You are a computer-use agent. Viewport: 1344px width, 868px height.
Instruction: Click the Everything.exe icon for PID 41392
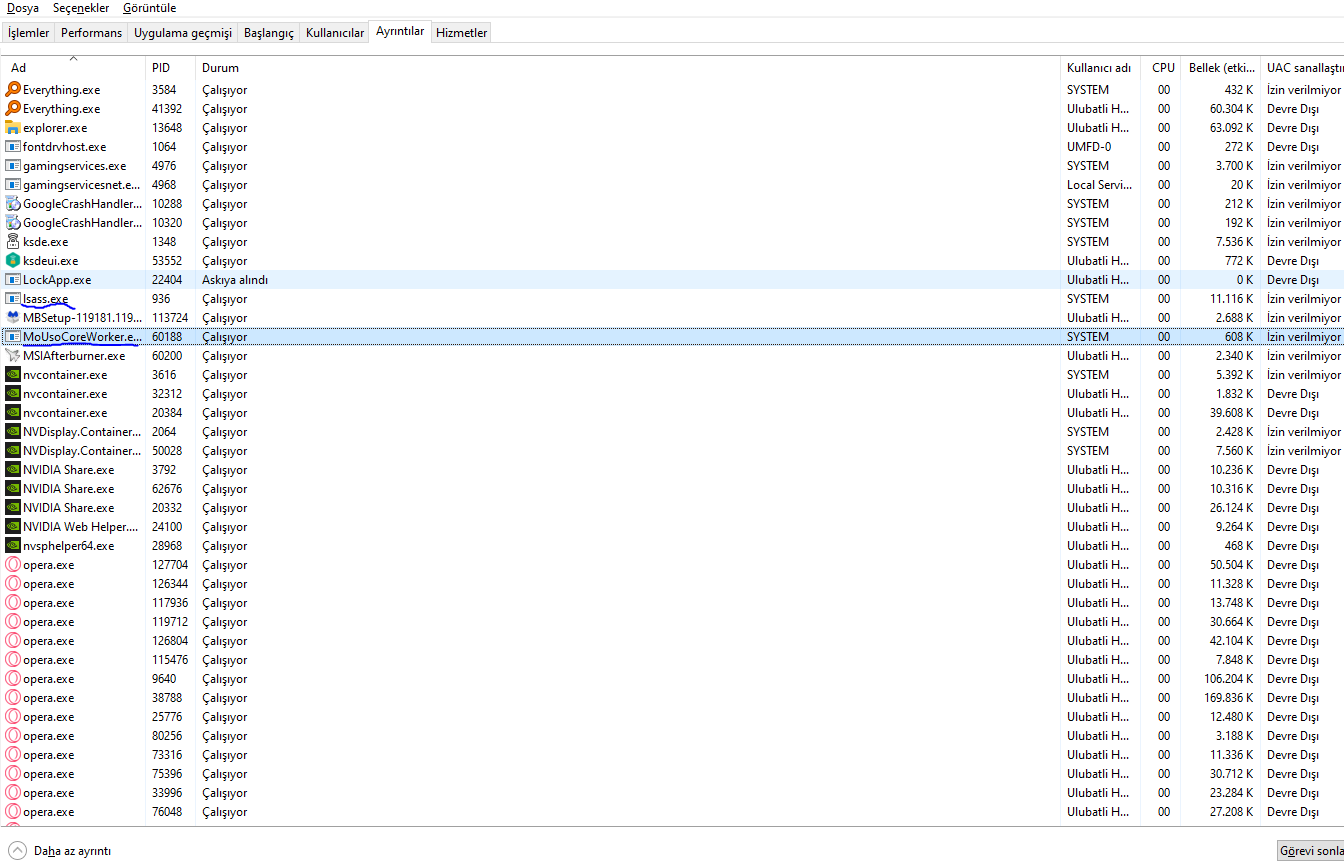(x=13, y=108)
